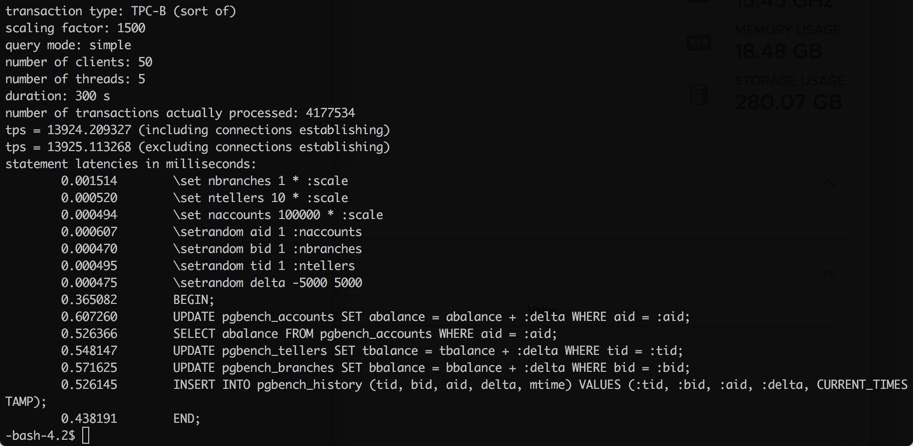913x446 pixels.
Task: Click the END; statement line
Action: coord(186,419)
